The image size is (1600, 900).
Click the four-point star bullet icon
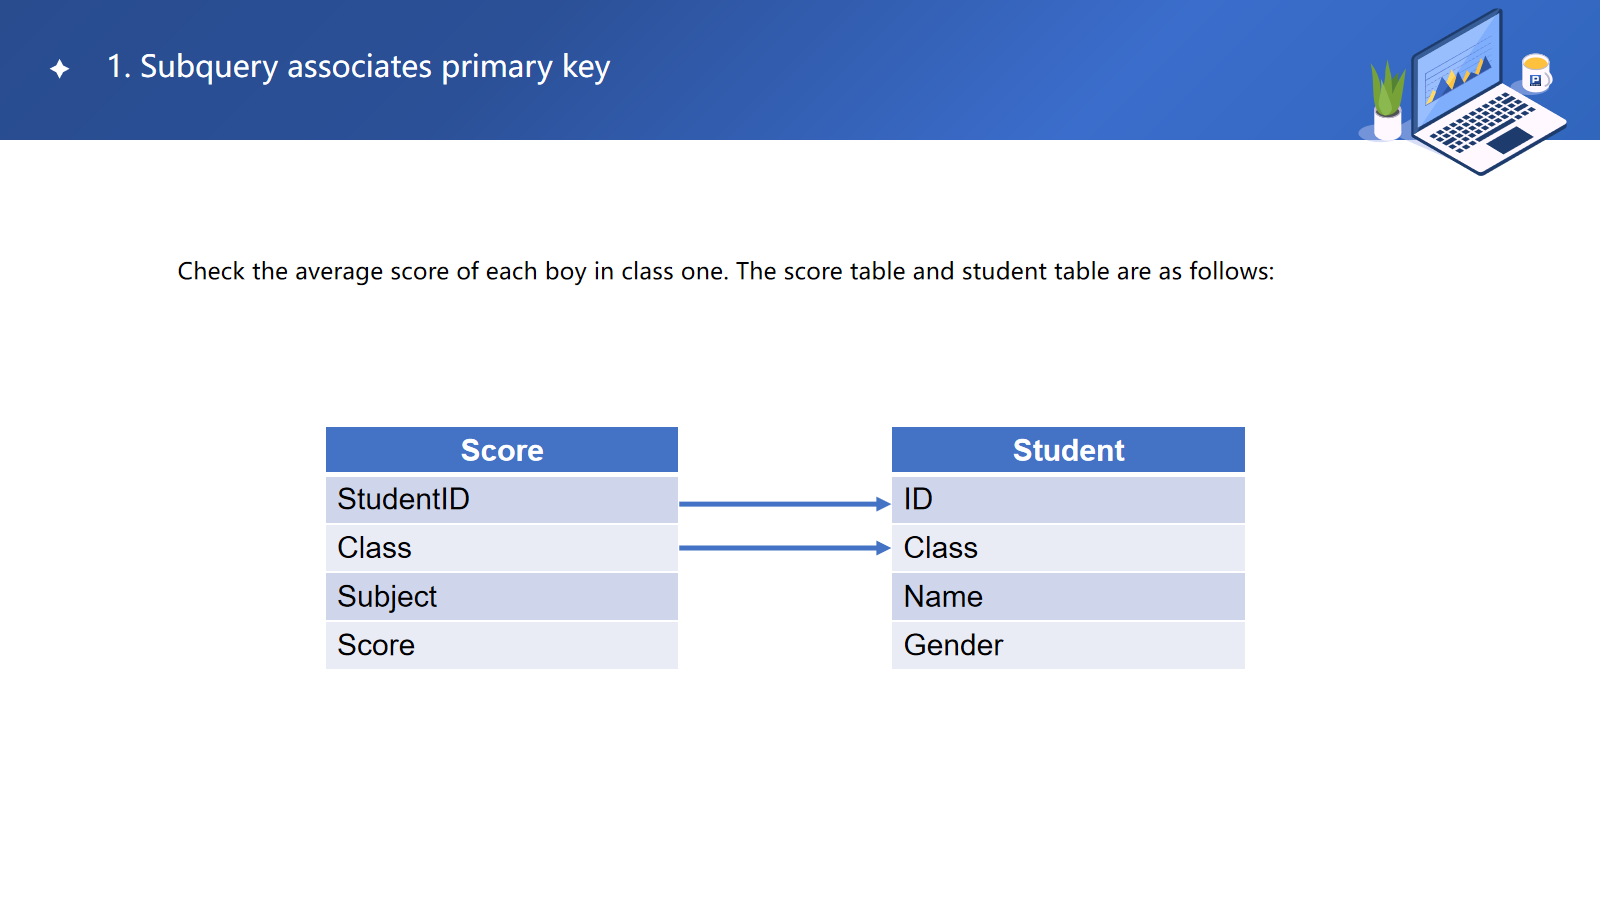click(x=60, y=68)
